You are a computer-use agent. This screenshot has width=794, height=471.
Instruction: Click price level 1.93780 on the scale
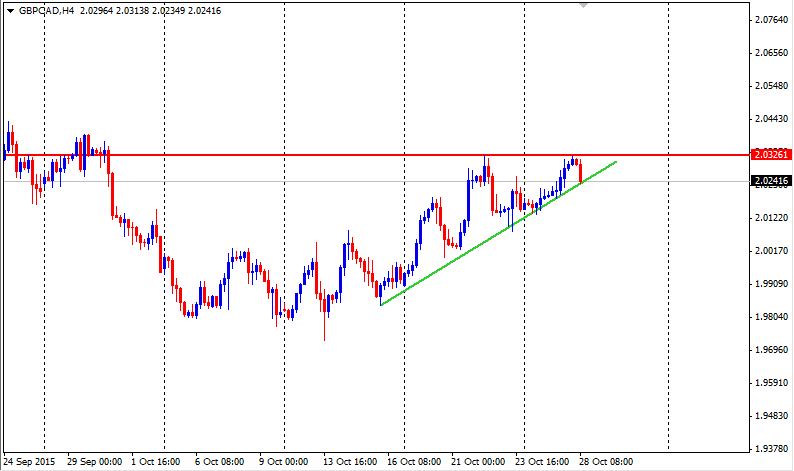click(x=771, y=449)
